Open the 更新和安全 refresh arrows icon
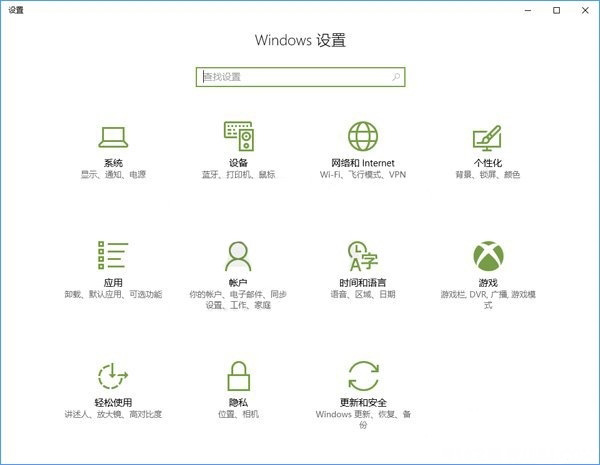The width and height of the screenshot is (600, 465). 363,375
